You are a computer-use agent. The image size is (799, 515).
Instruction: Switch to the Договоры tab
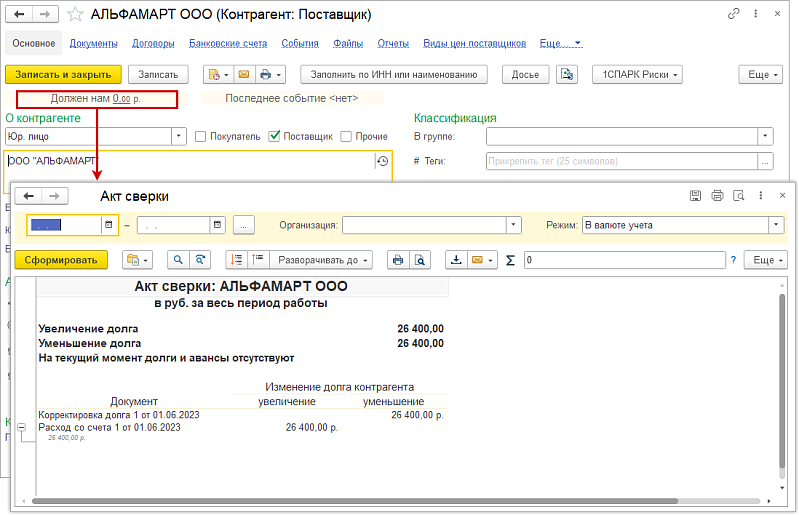[153, 44]
